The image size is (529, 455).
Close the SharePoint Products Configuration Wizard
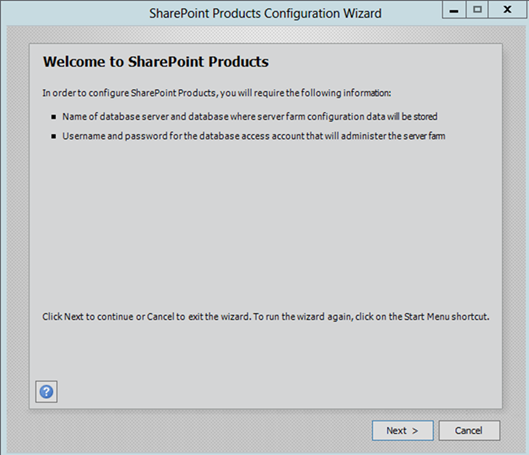pyautogui.click(x=507, y=10)
